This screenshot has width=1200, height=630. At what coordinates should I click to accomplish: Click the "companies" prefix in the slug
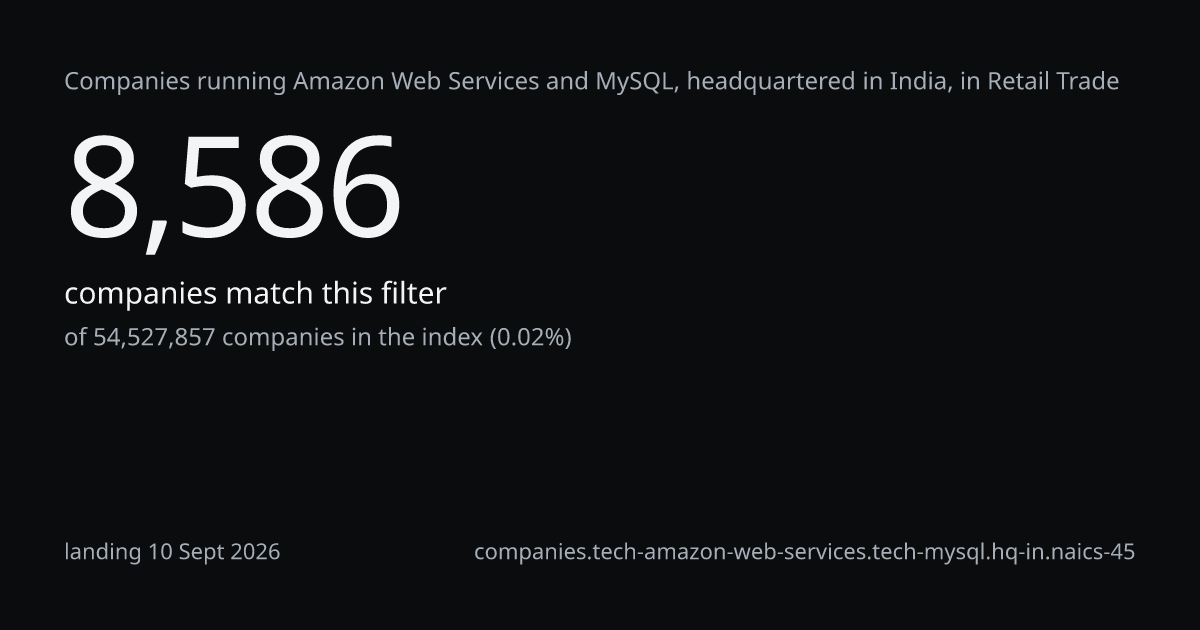point(529,552)
